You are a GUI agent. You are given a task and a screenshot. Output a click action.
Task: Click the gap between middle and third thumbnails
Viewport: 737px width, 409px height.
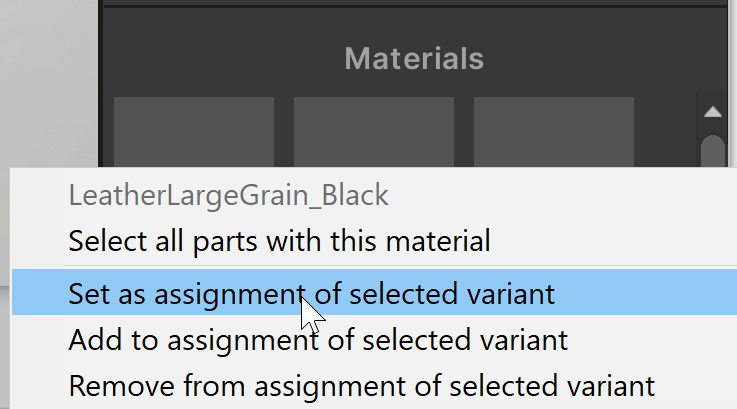464,130
